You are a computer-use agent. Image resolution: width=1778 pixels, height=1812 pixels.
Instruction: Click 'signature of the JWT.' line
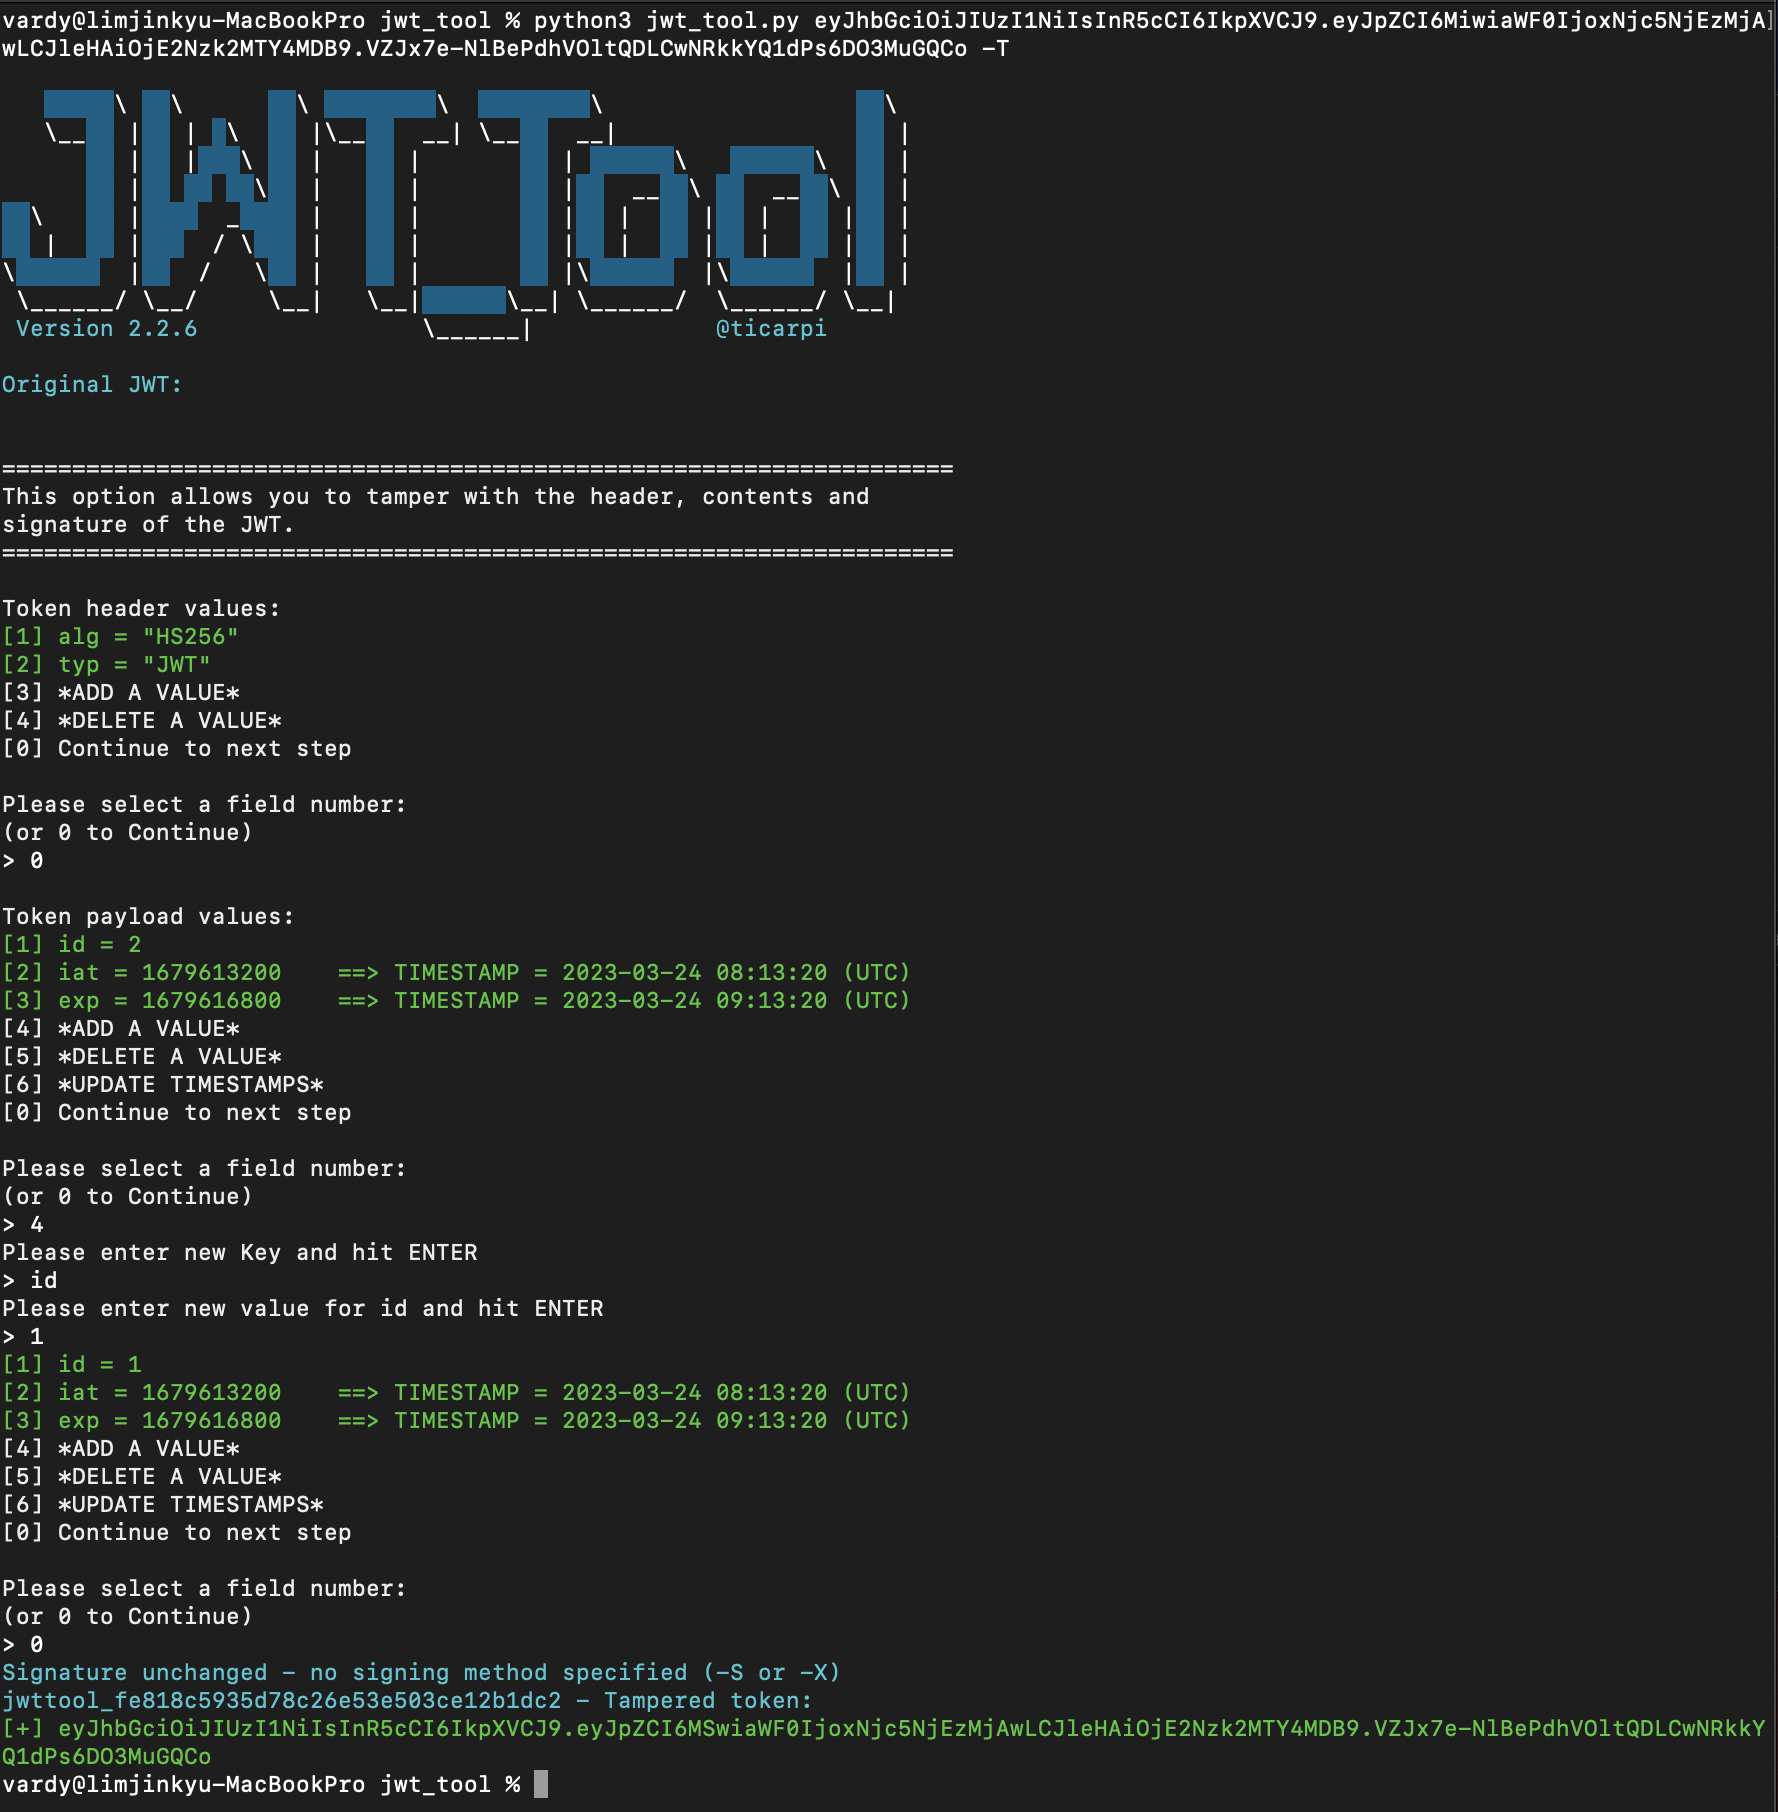[x=148, y=525]
